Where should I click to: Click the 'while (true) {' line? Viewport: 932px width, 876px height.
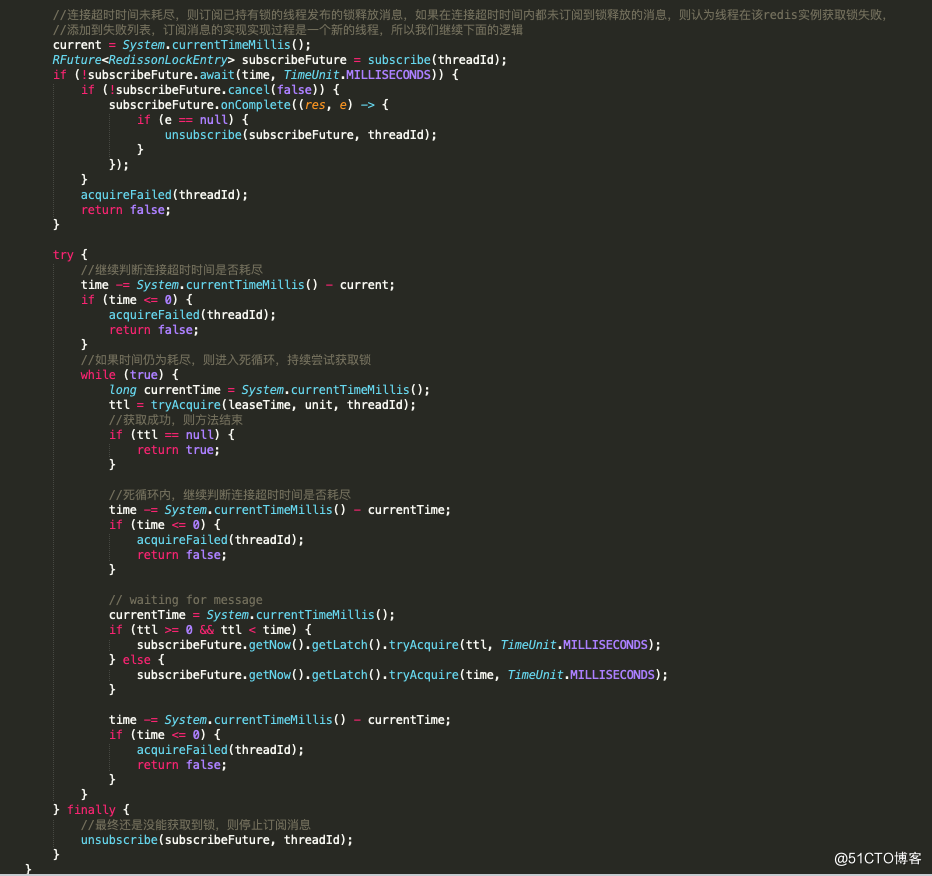point(130,375)
